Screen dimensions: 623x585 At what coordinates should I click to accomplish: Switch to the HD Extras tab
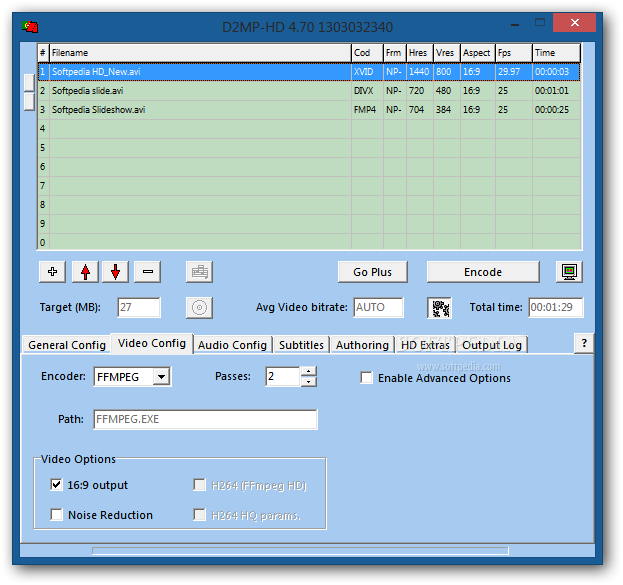tap(426, 345)
